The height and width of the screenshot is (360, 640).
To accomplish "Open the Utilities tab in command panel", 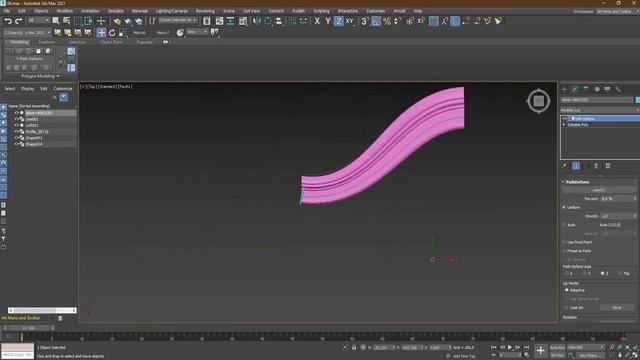I will click(x=618, y=89).
